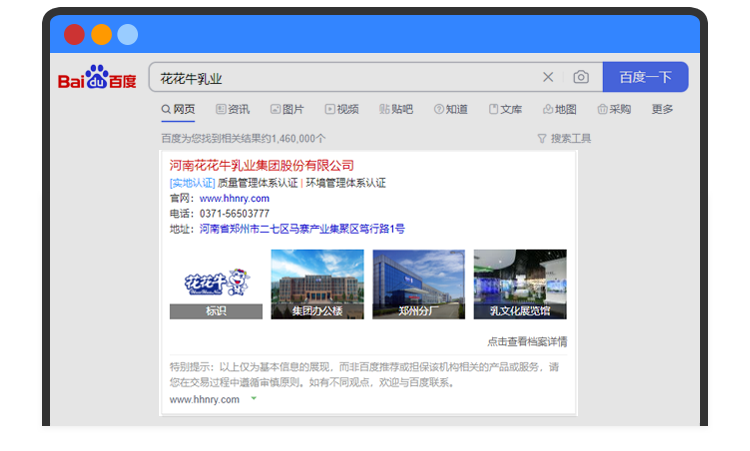Switch to the 地图 tab

click(x=560, y=110)
